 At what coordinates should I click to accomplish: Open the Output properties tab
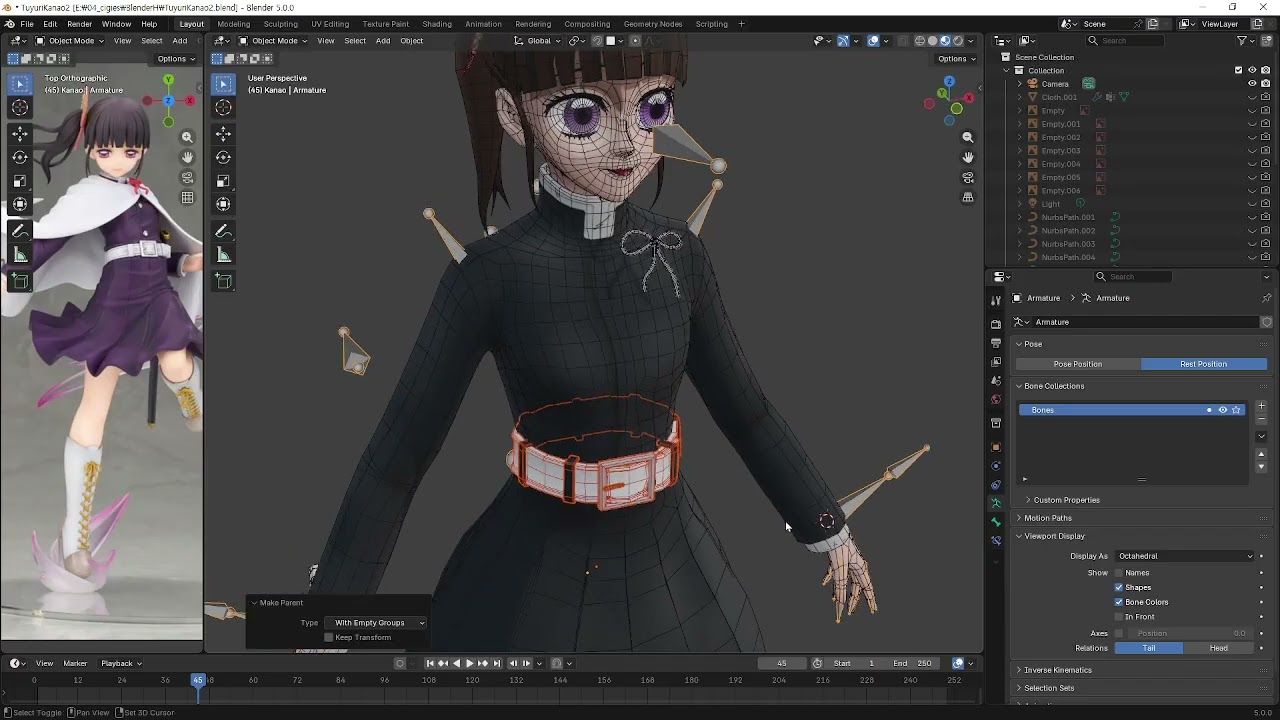point(996,343)
